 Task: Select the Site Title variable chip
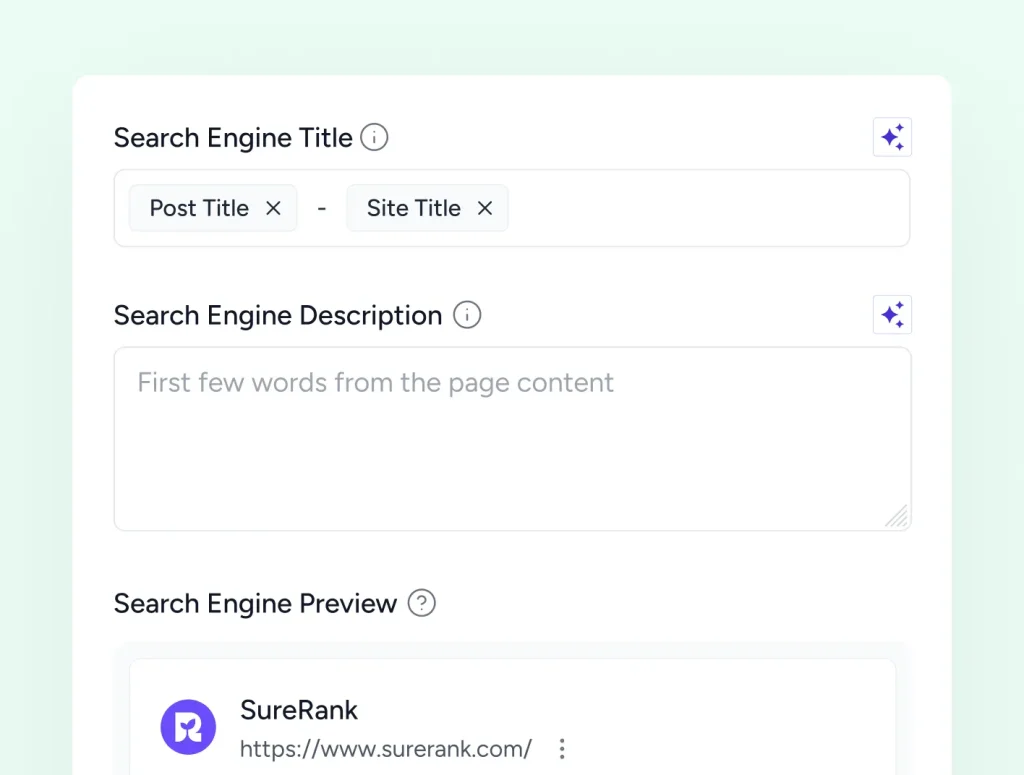click(413, 208)
